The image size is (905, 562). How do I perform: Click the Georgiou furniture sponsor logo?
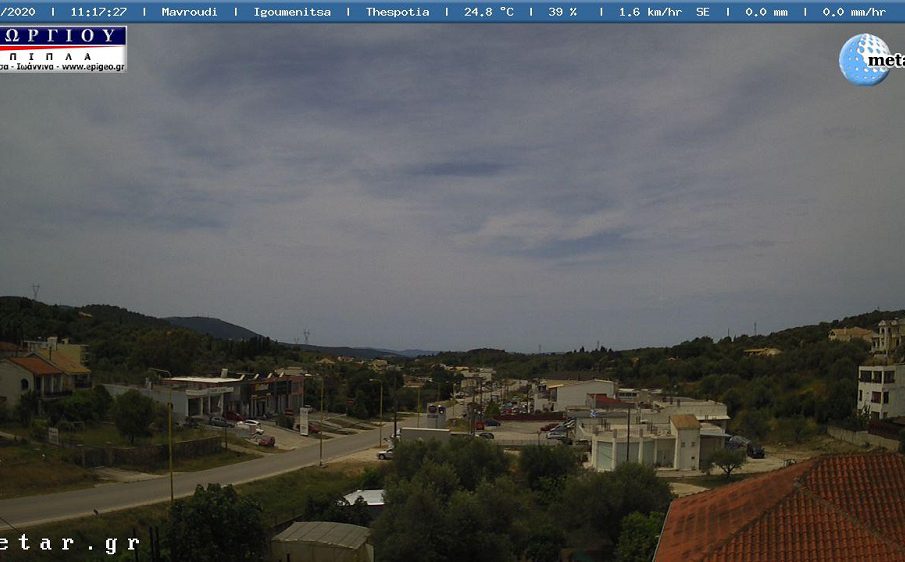click(62, 40)
